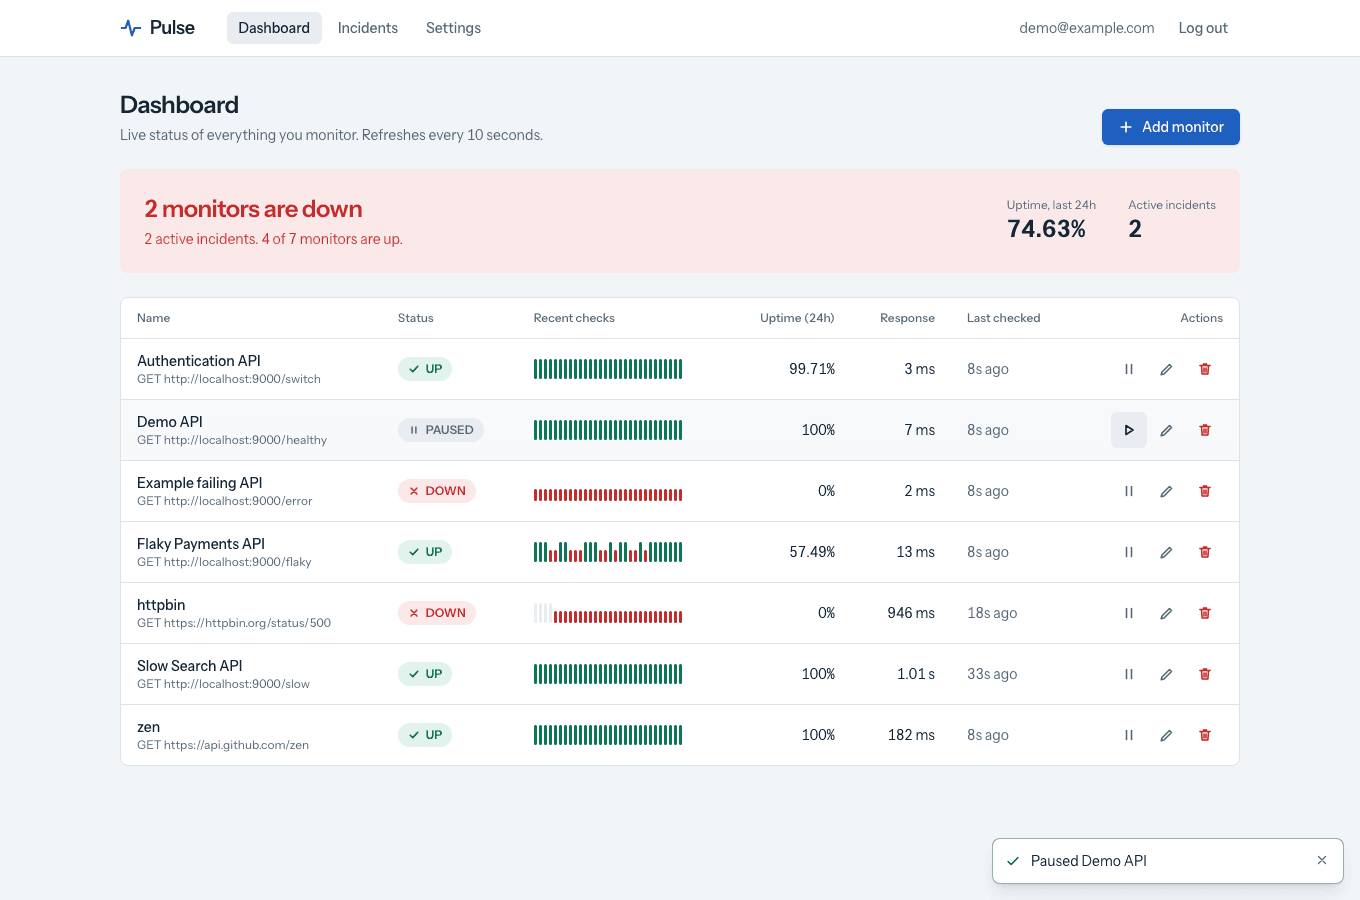Open the Authentication API monitor name
This screenshot has height=900, width=1360.
[x=199, y=361]
